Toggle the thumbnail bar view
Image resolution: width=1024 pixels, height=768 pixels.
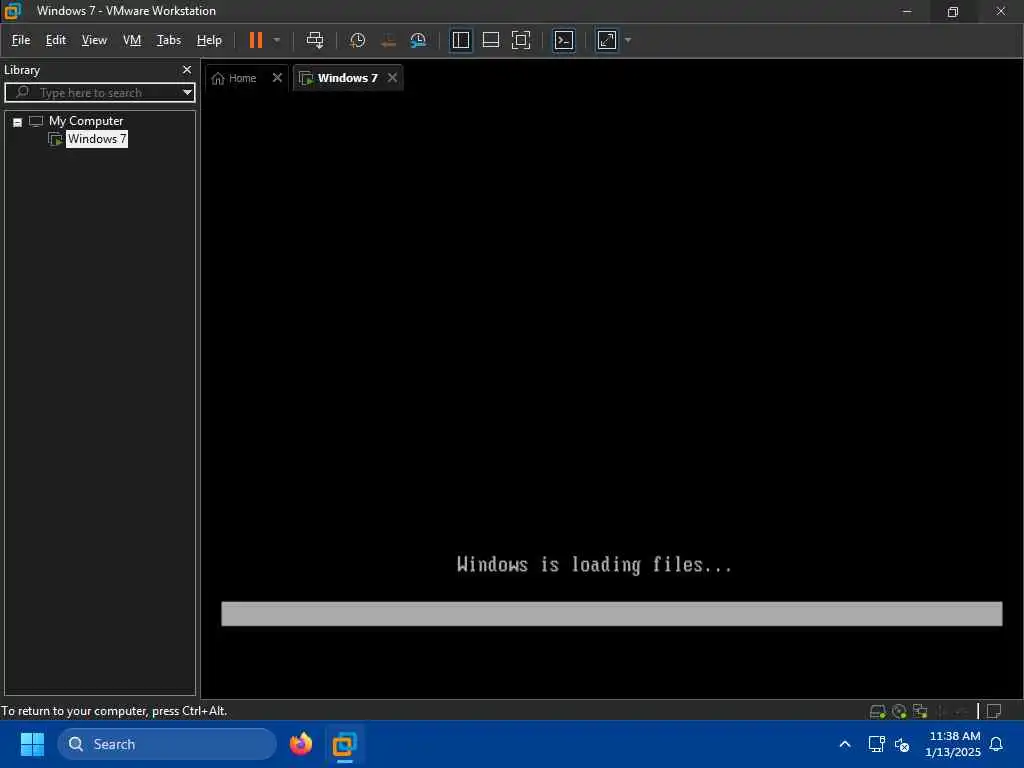(x=490, y=40)
